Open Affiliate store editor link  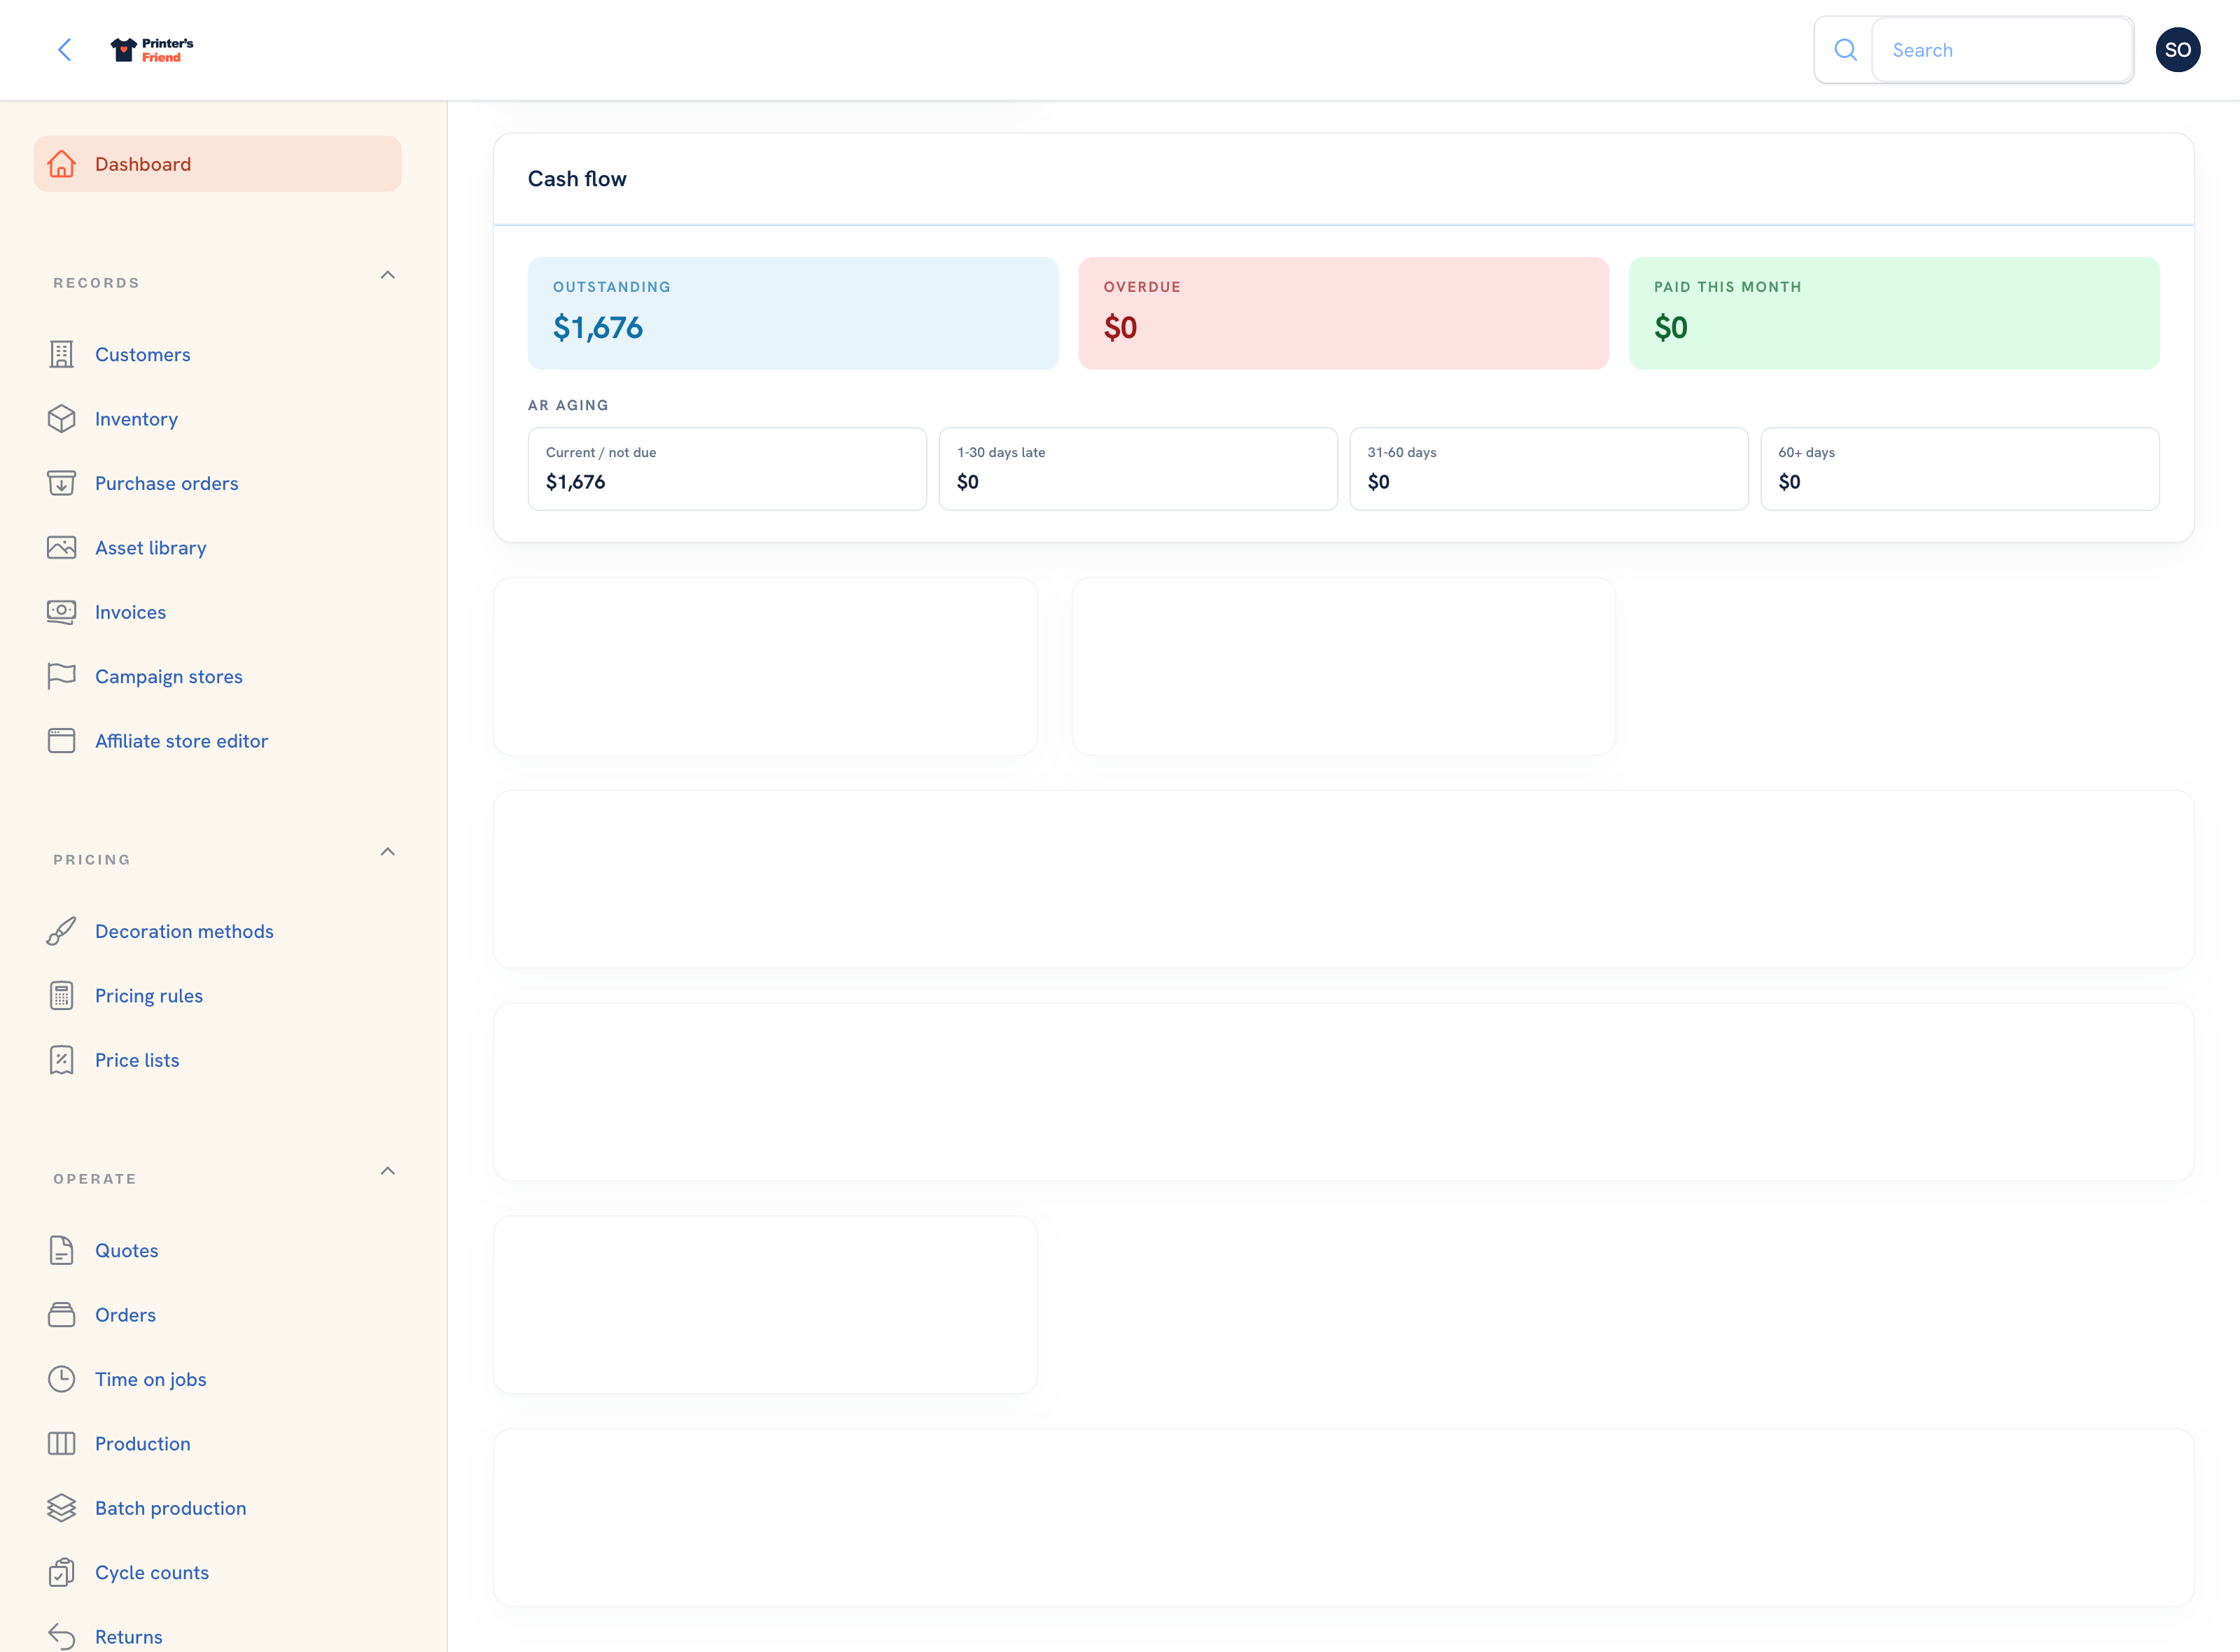182,741
